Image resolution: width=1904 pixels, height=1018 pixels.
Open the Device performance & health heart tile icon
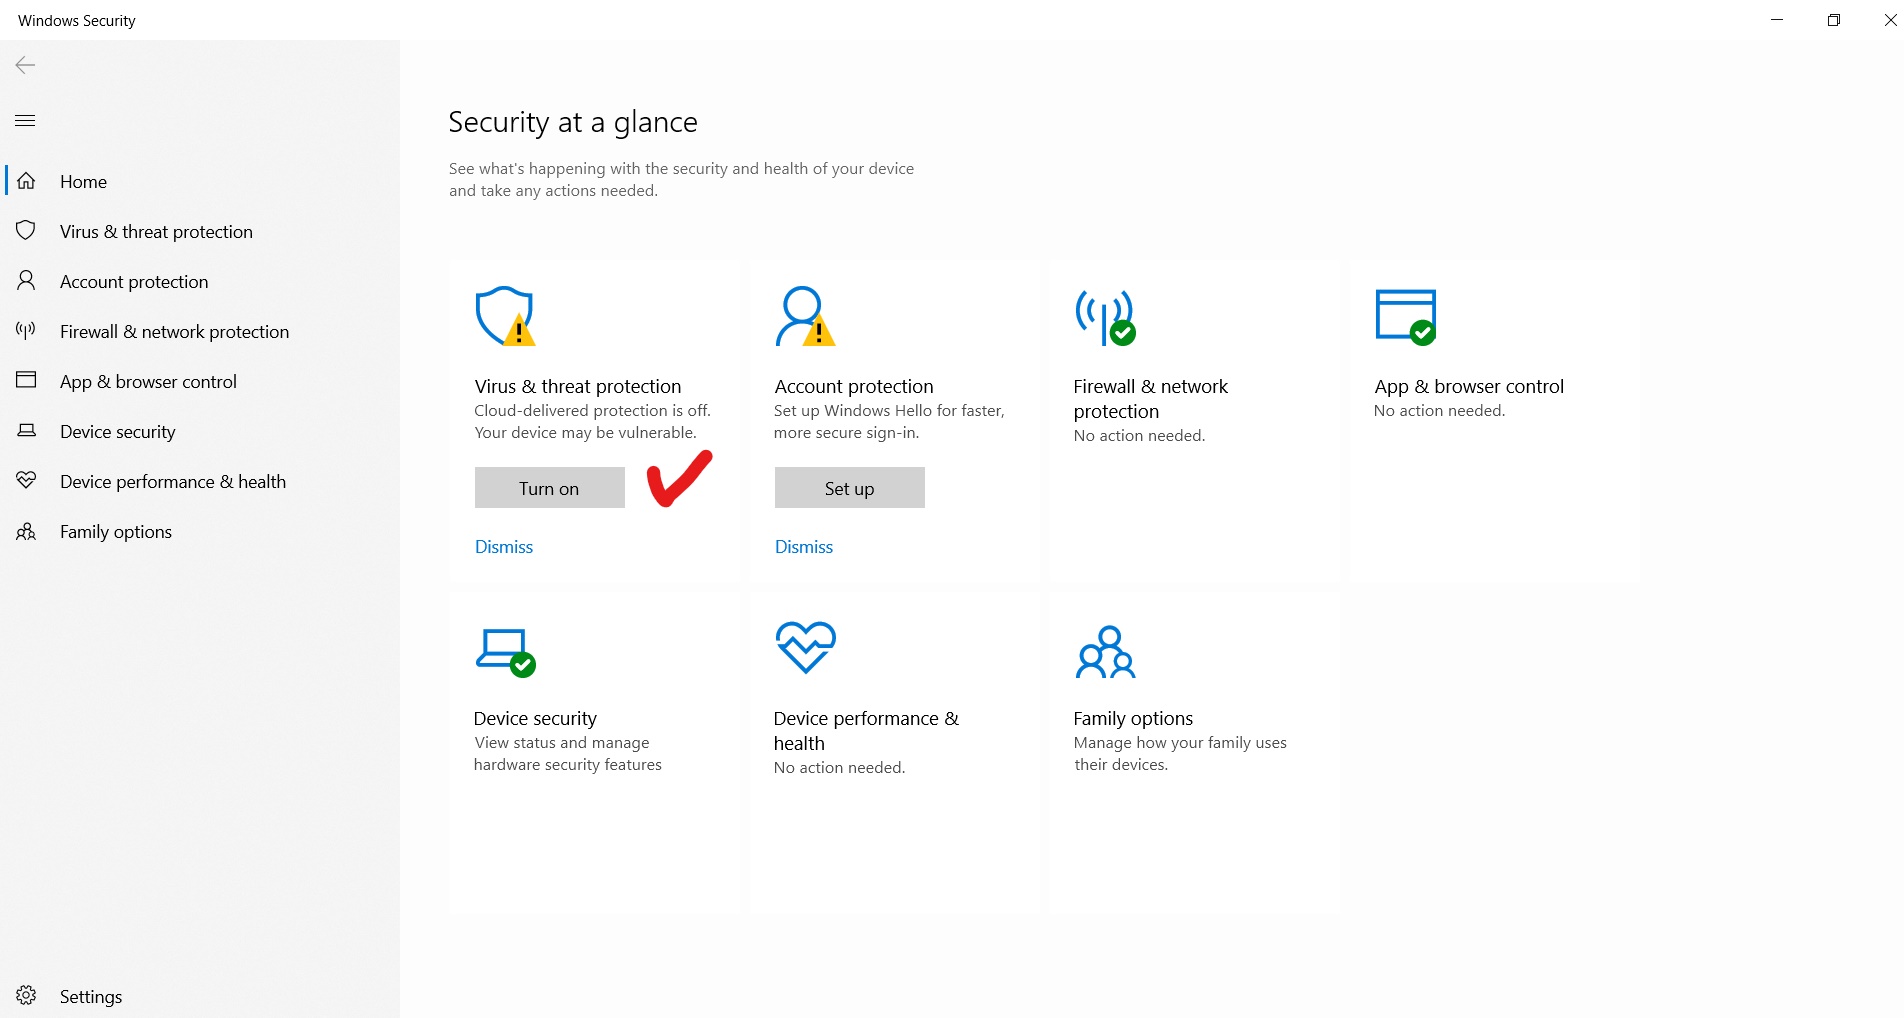tap(805, 647)
